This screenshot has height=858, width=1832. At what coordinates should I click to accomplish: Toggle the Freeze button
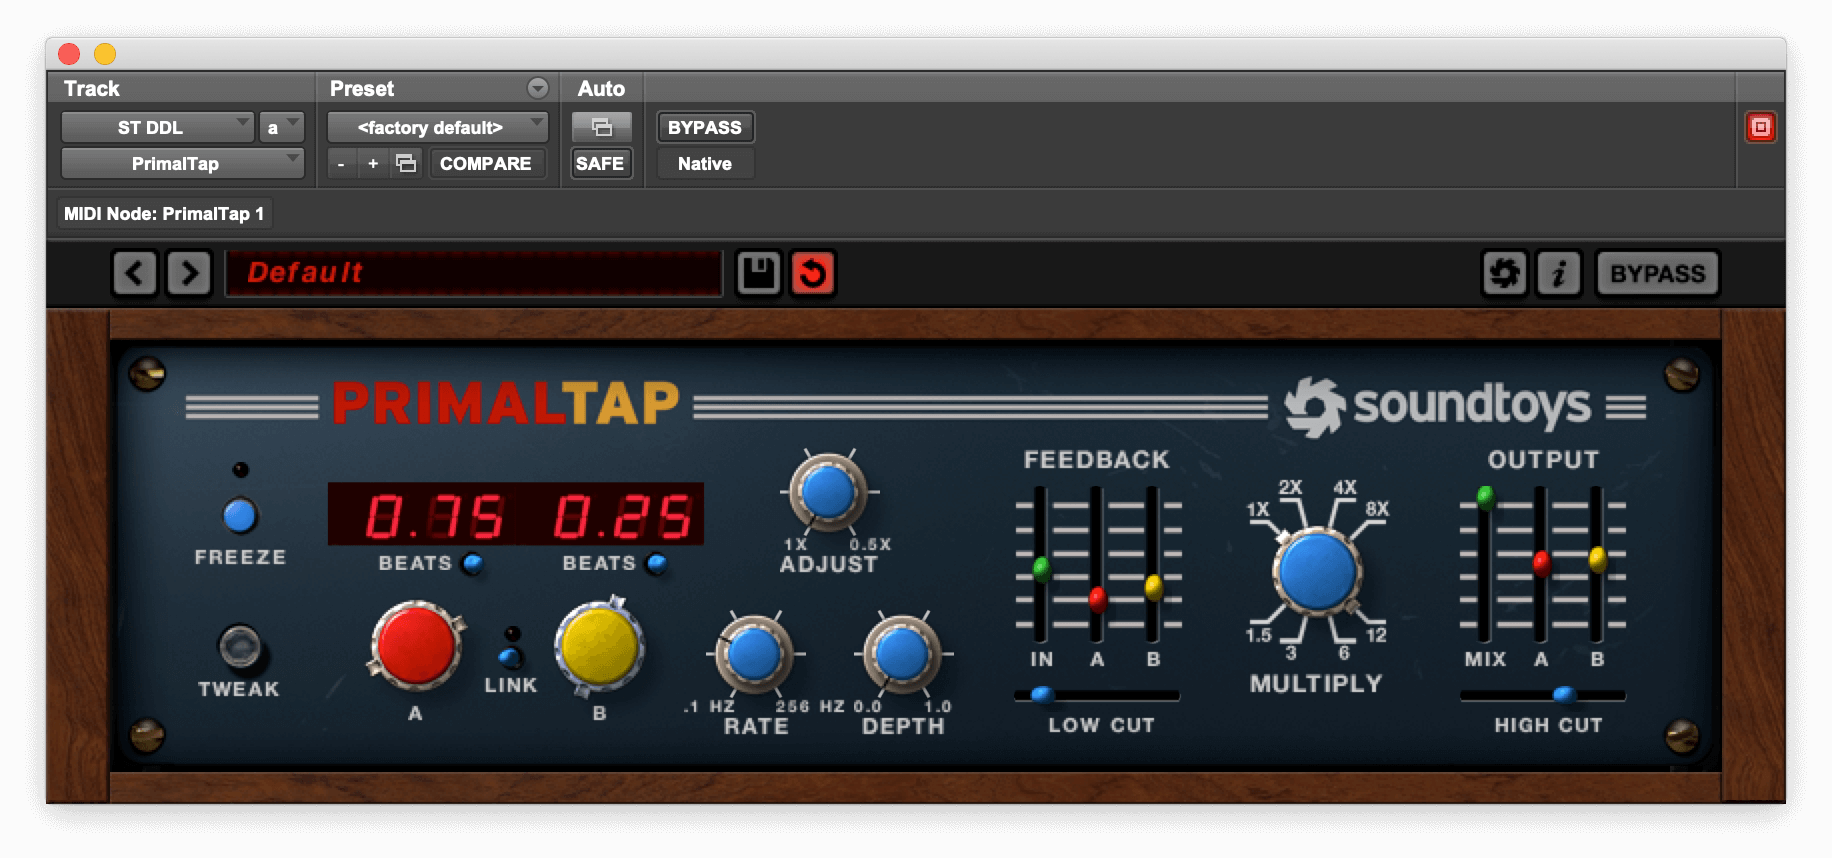coord(240,516)
